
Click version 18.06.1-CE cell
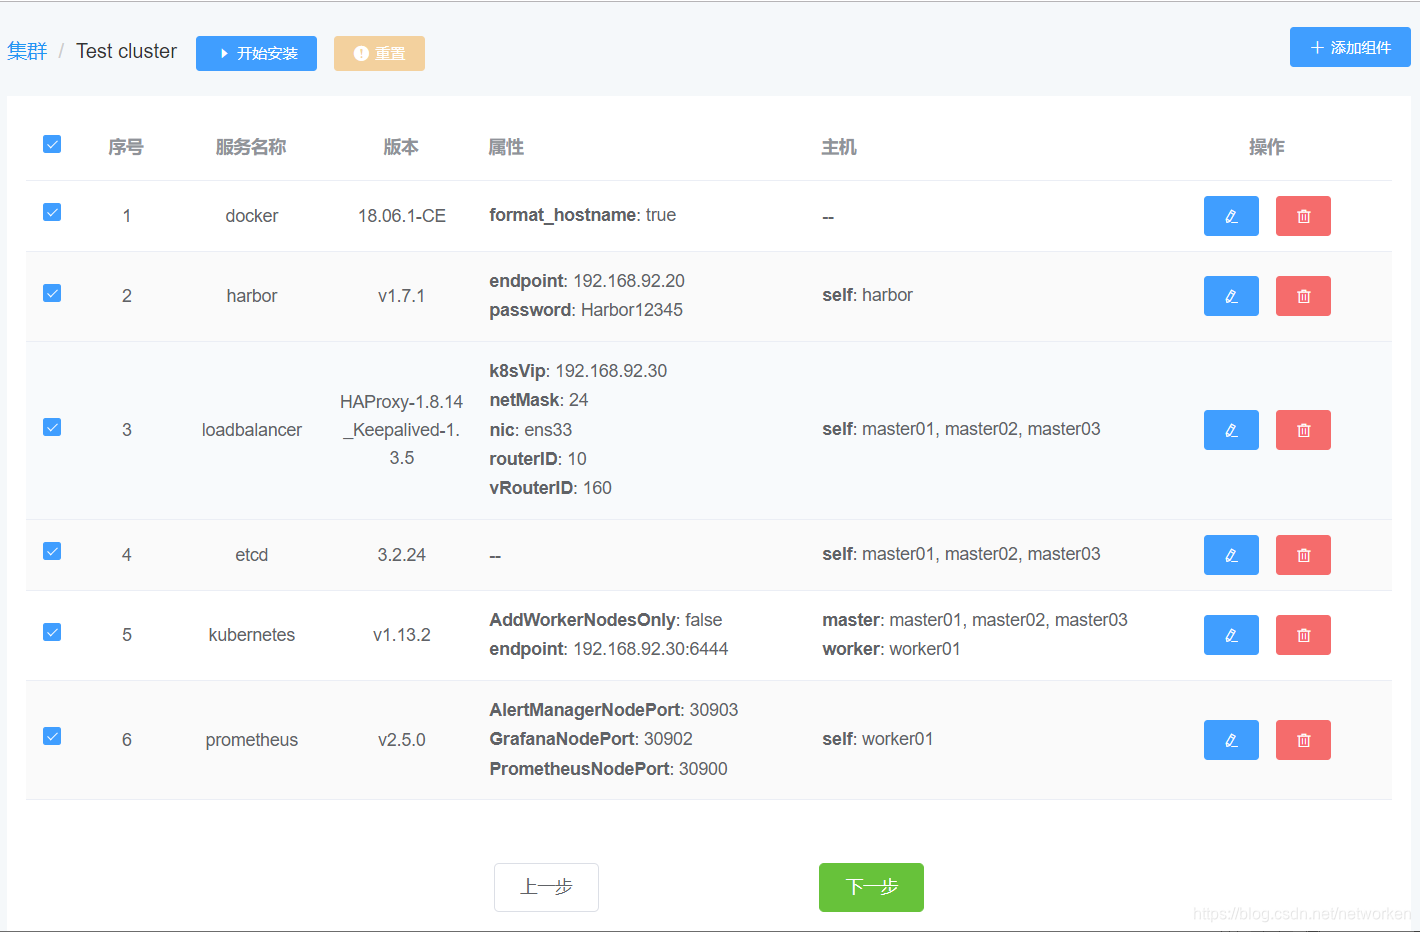point(402,216)
